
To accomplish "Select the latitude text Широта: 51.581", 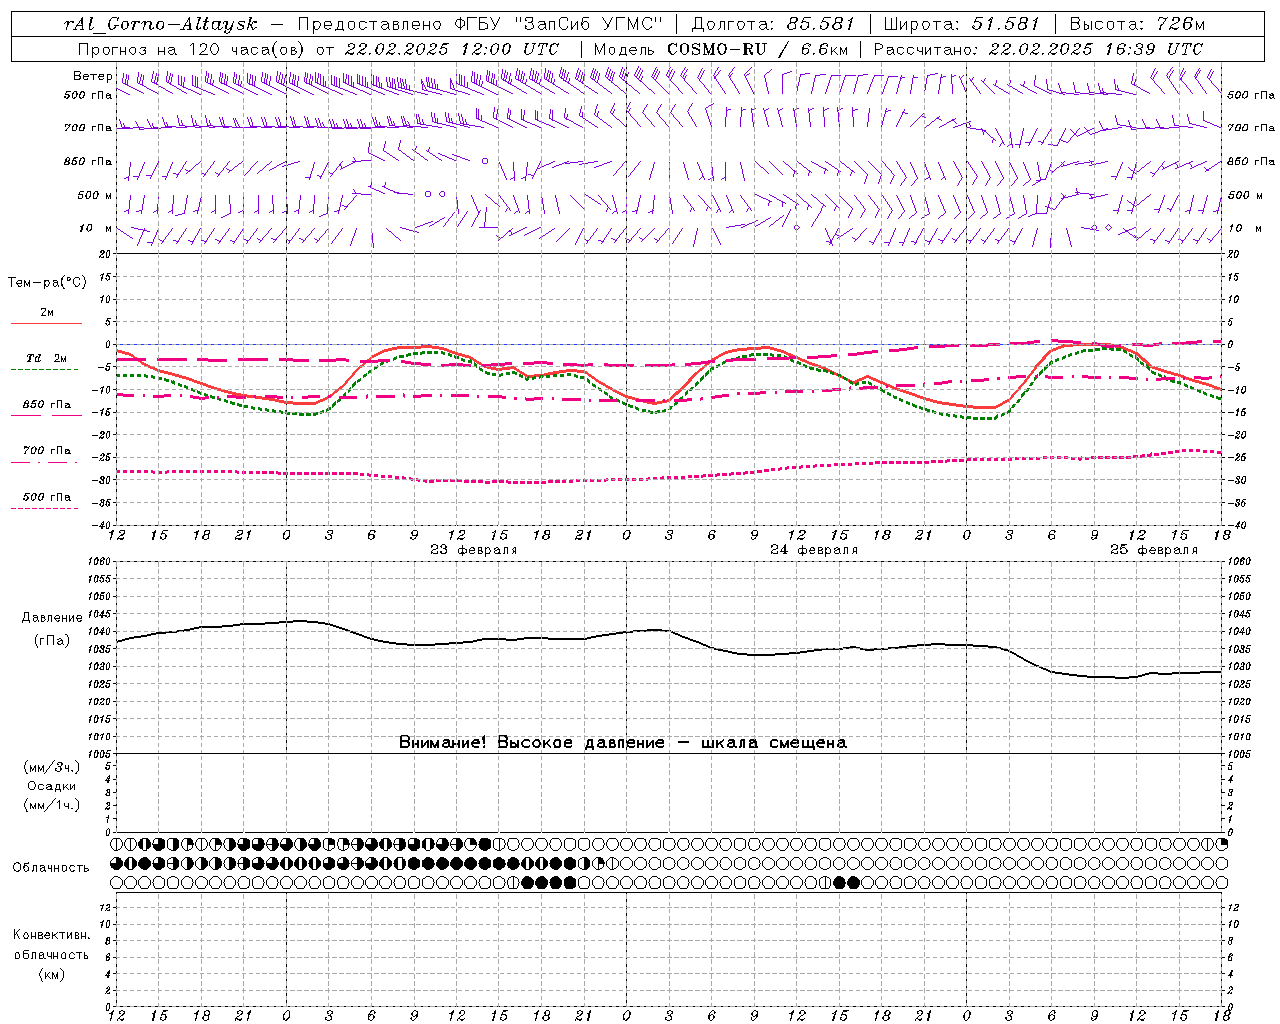I will pyautogui.click(x=961, y=24).
